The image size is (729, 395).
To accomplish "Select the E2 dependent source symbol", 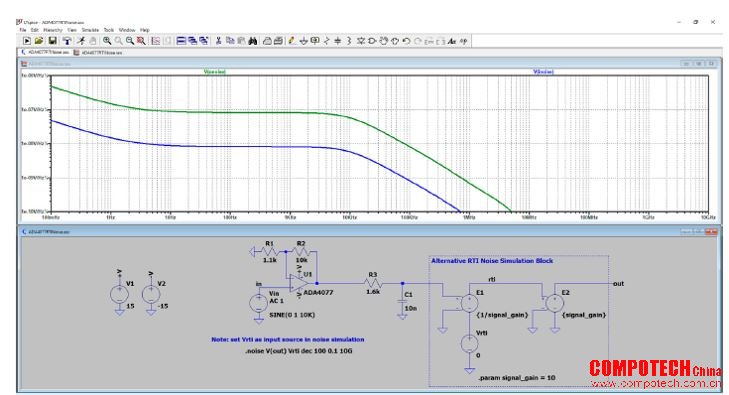I will click(554, 303).
